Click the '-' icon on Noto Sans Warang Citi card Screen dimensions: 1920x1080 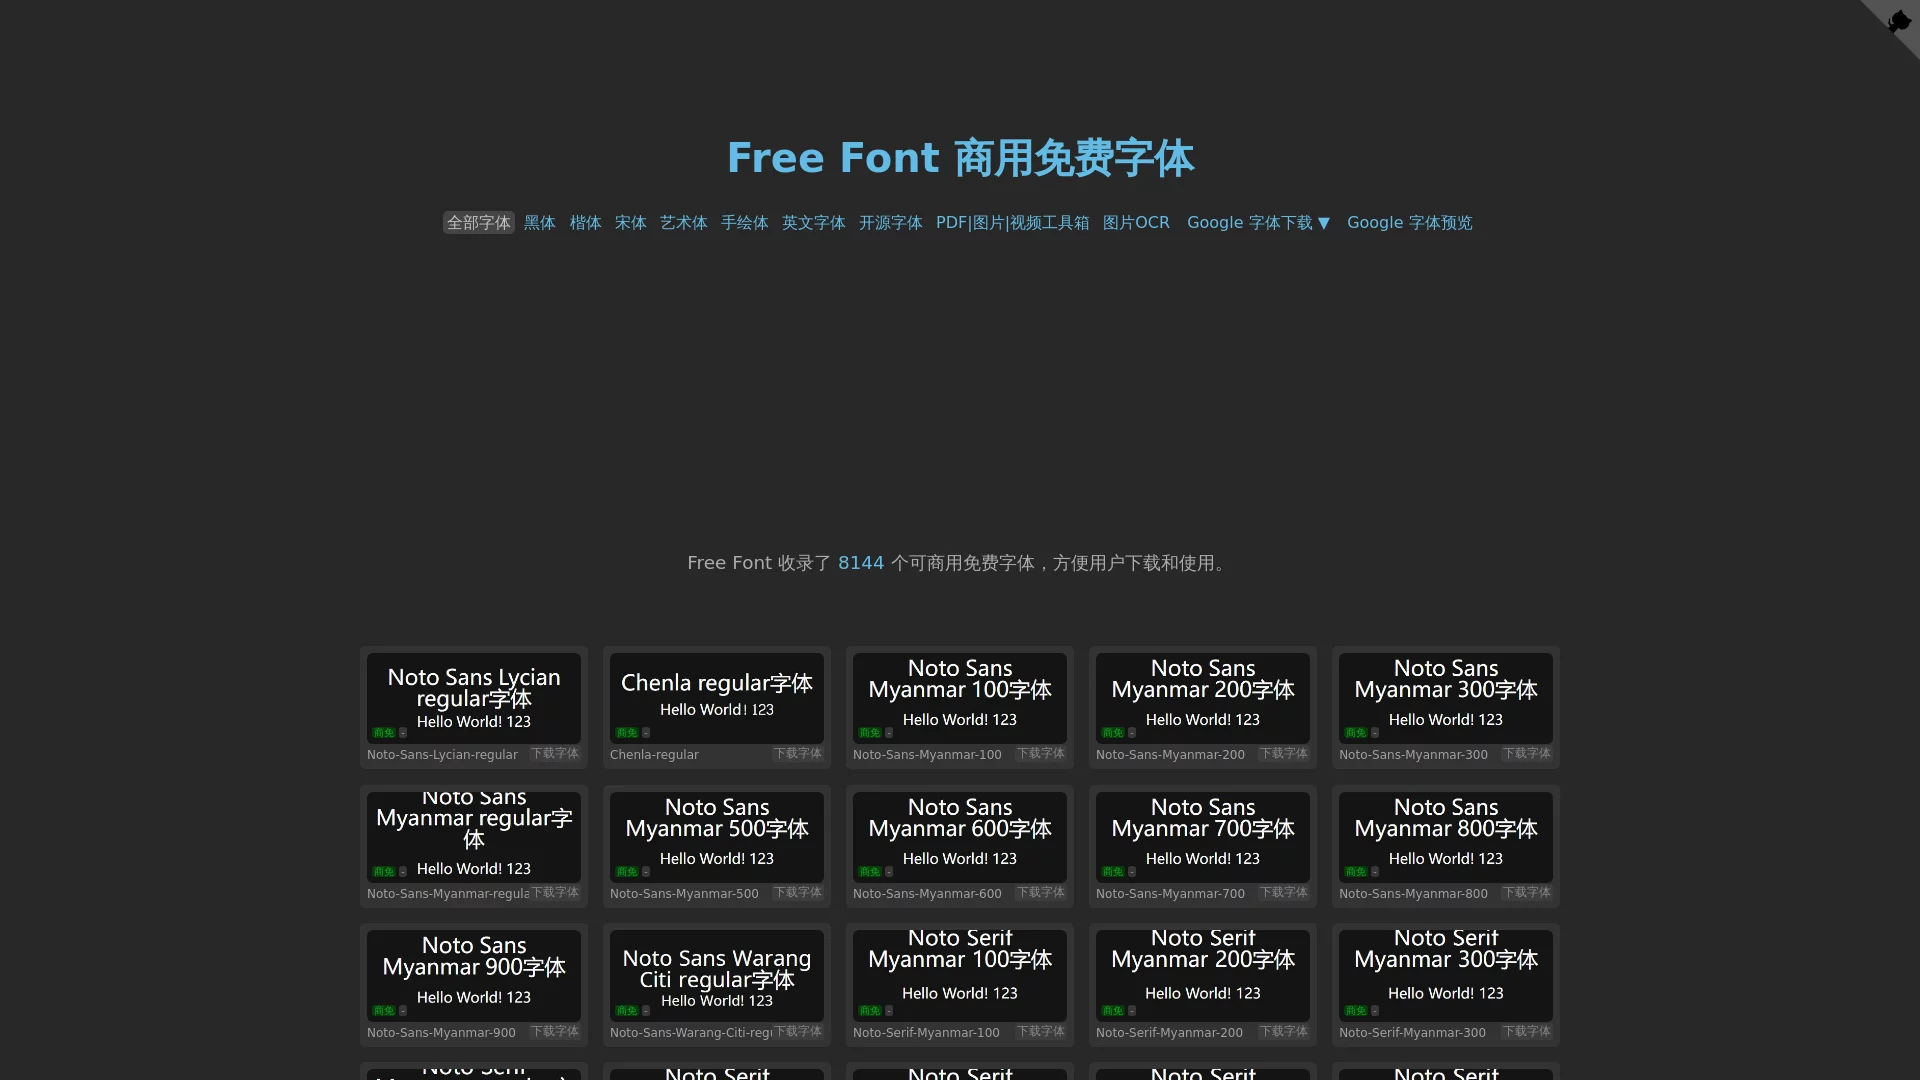[647, 1010]
